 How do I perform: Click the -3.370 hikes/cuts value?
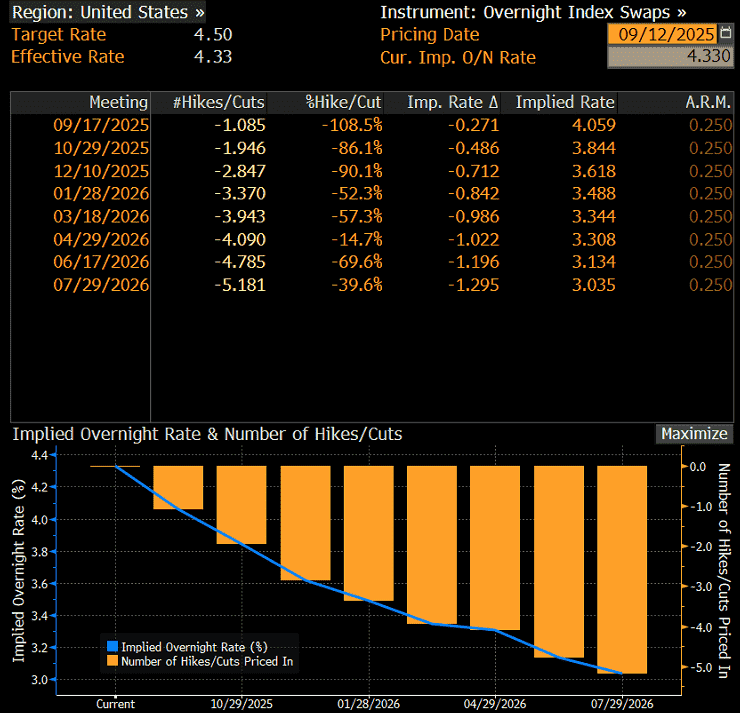tap(240, 193)
